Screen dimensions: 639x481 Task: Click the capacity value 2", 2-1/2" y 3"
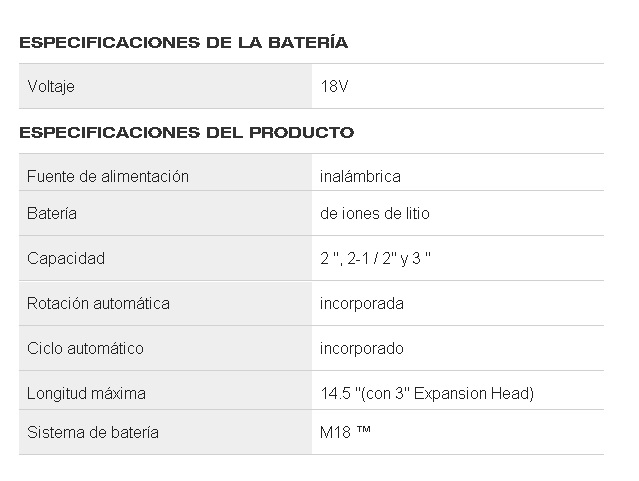[x=375, y=258]
